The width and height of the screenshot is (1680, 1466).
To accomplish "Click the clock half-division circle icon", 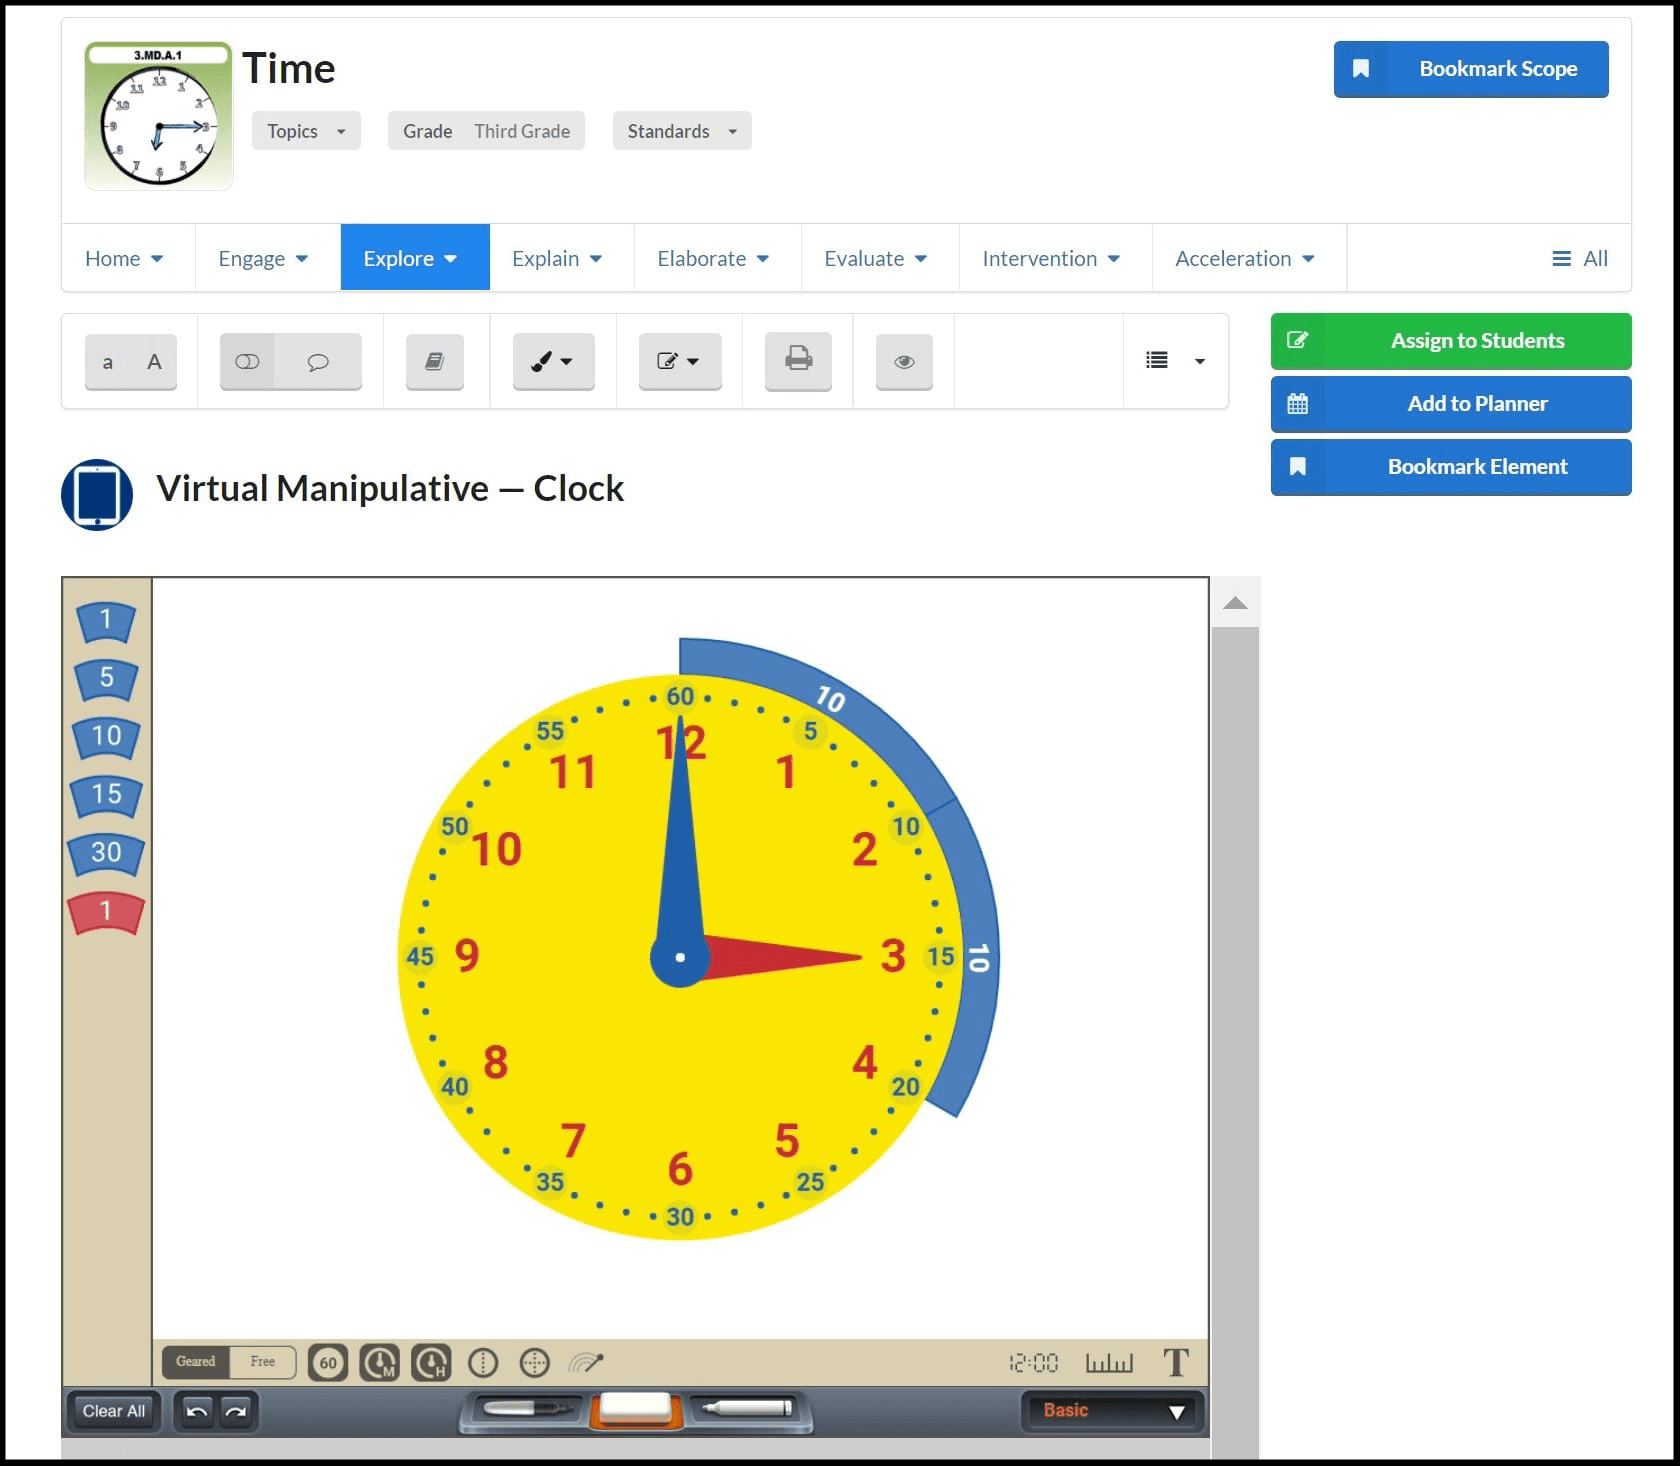I will coord(483,1362).
